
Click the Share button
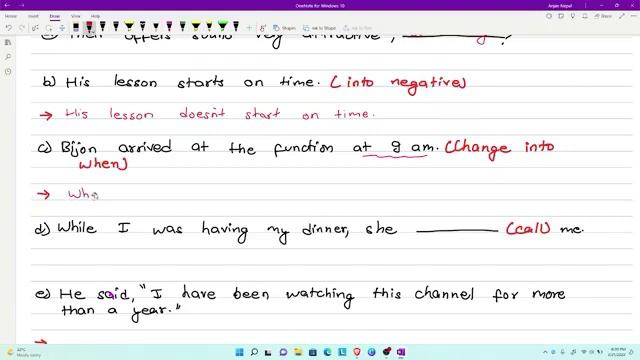coord(603,16)
